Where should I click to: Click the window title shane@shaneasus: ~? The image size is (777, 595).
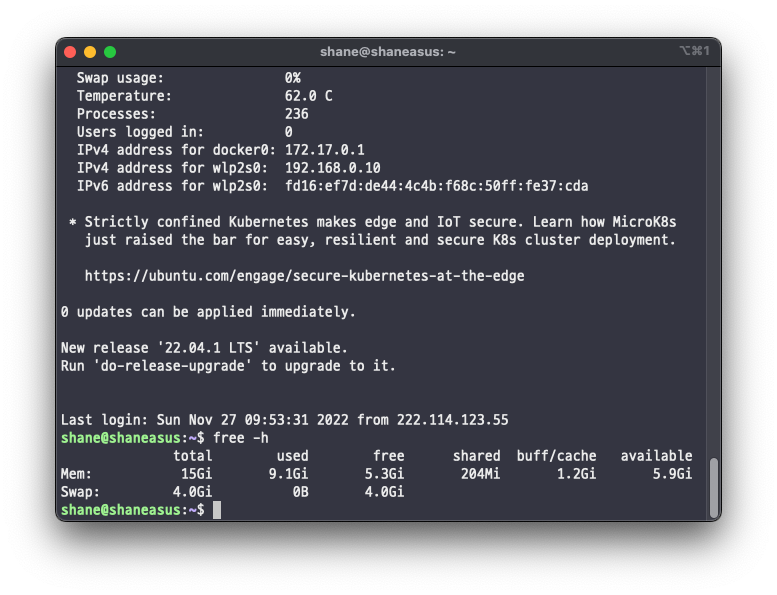(x=388, y=52)
